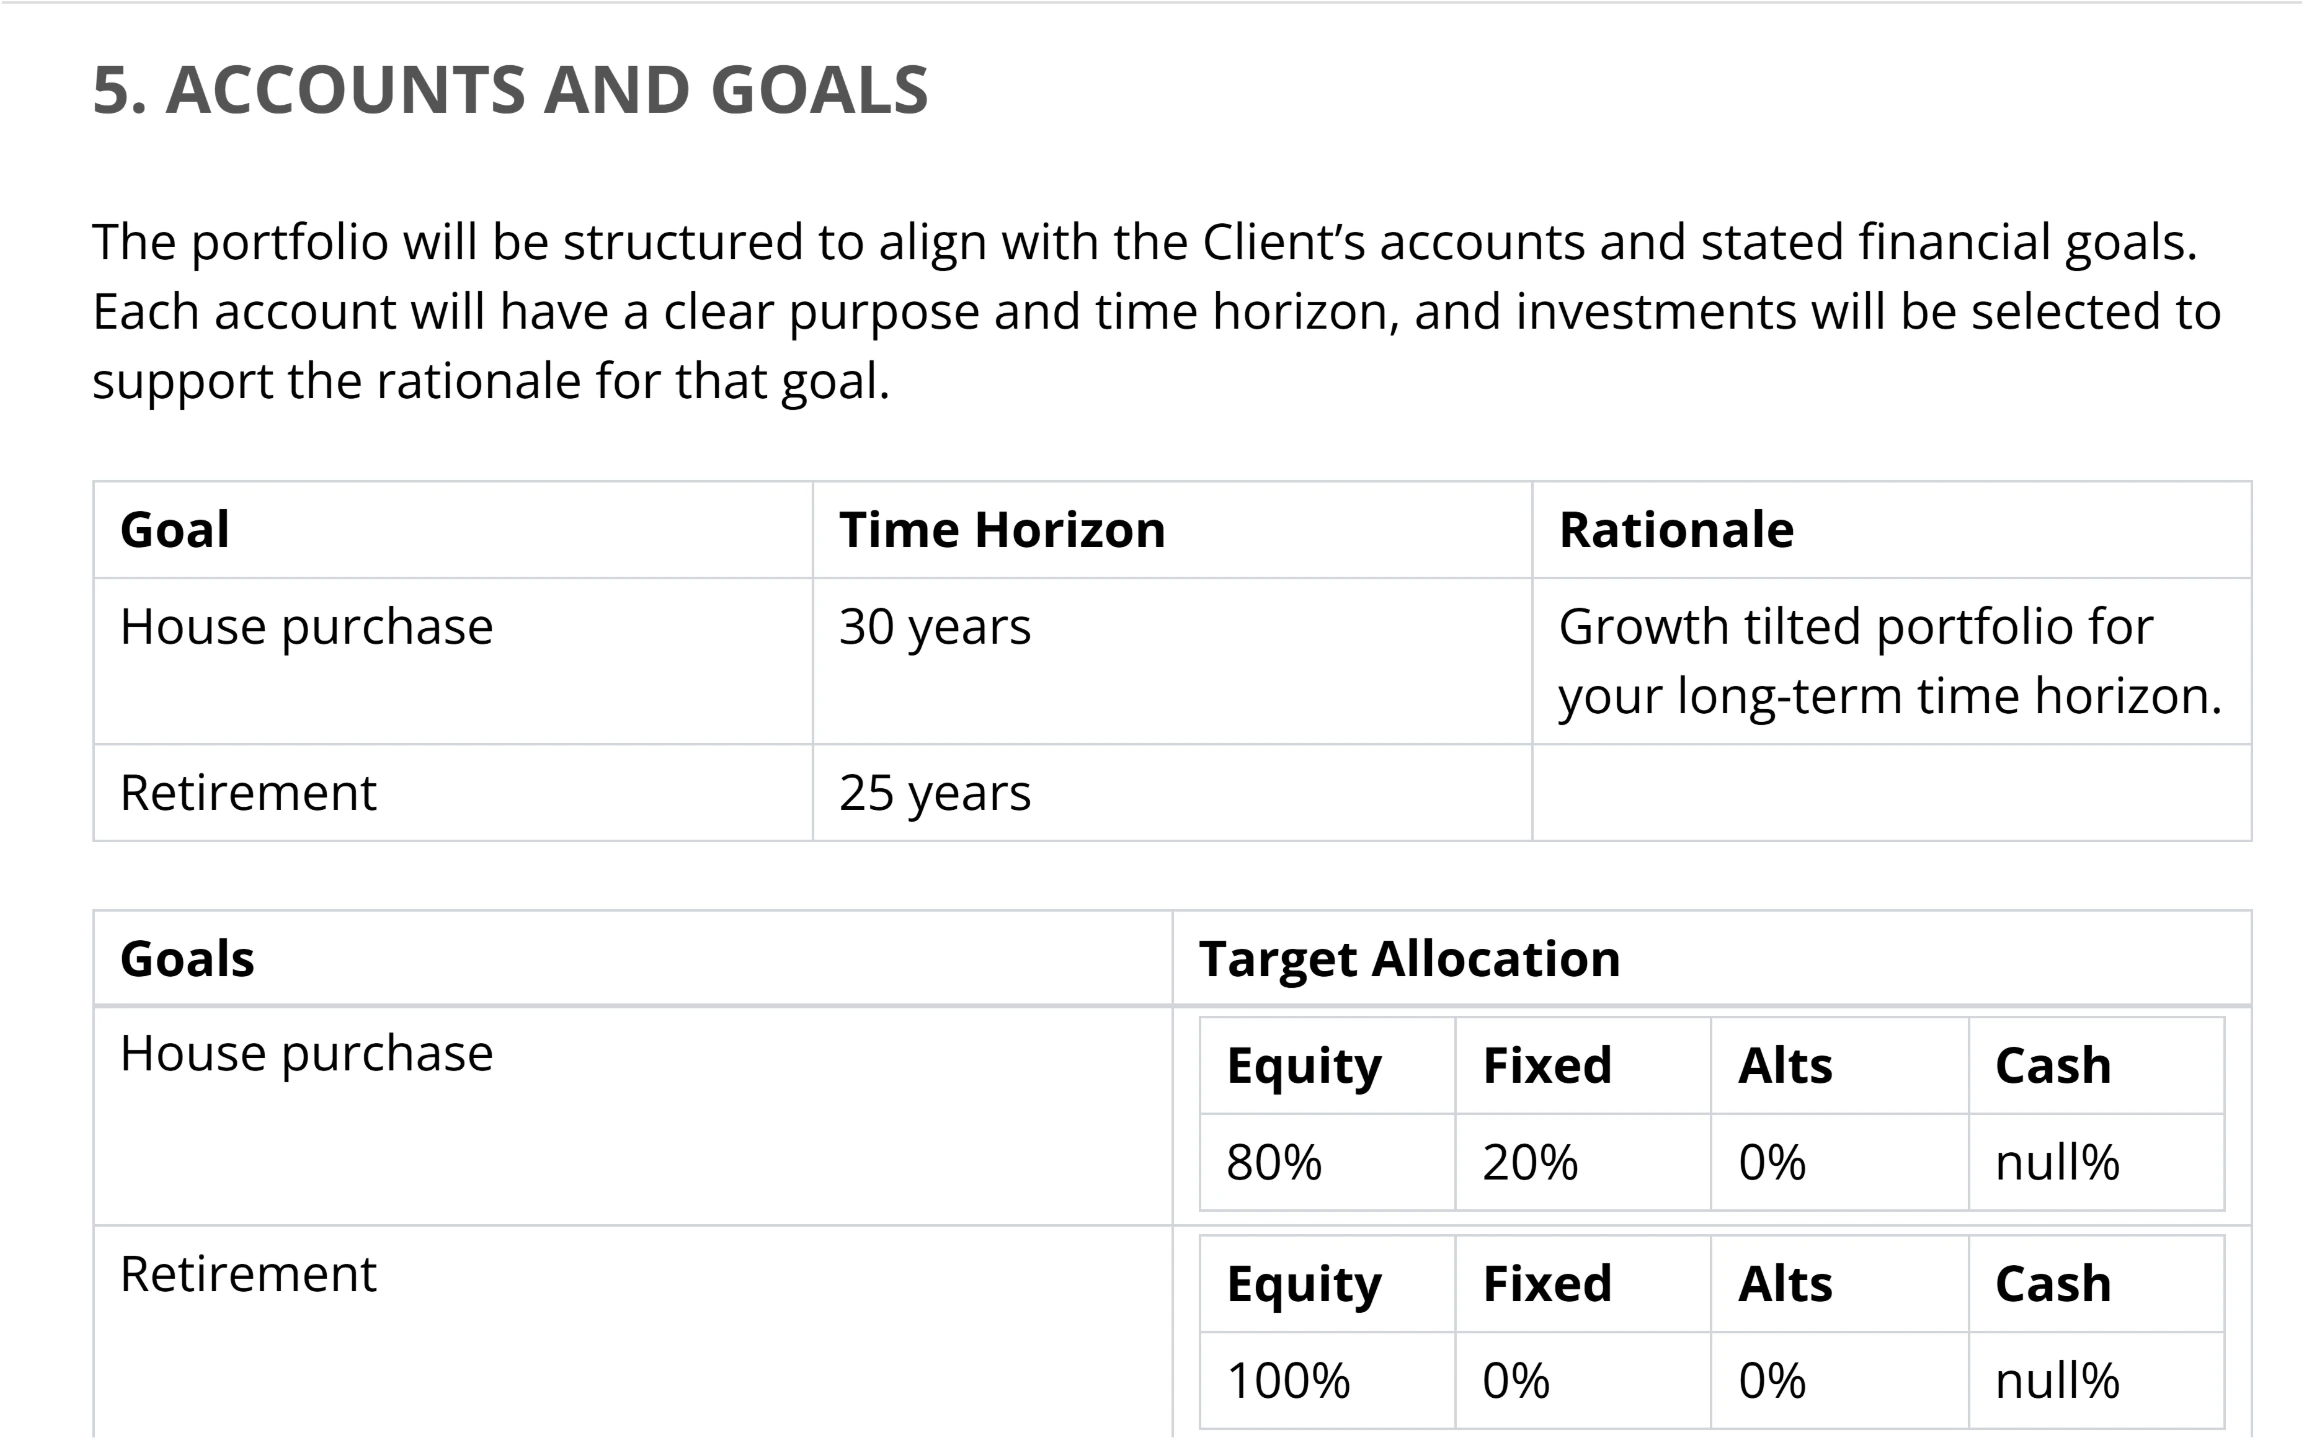Image resolution: width=2304 pixels, height=1440 pixels.
Task: Click the intro paragraph about portfolio structure
Action: (1157, 311)
